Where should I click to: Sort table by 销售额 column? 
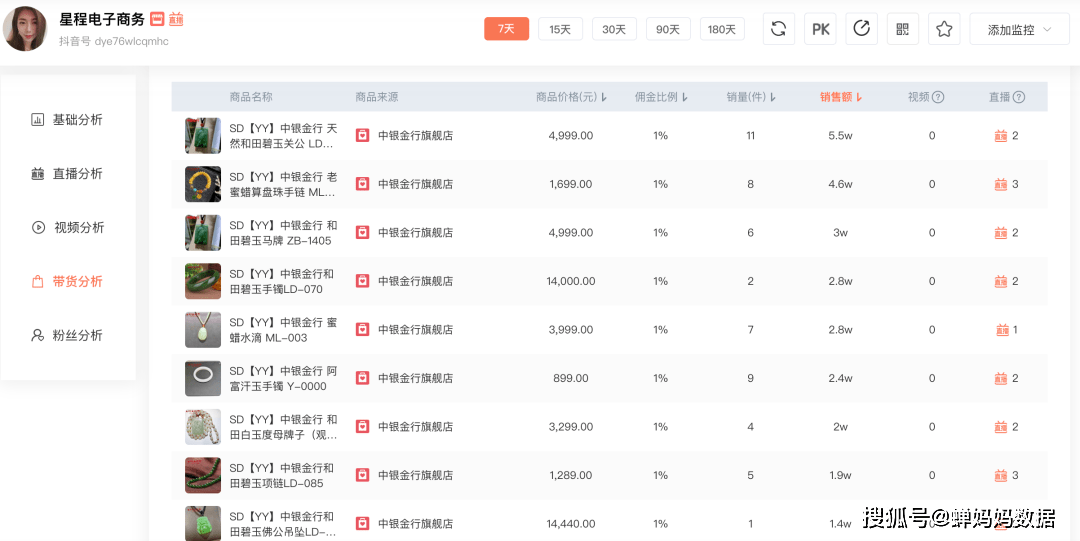pos(841,97)
